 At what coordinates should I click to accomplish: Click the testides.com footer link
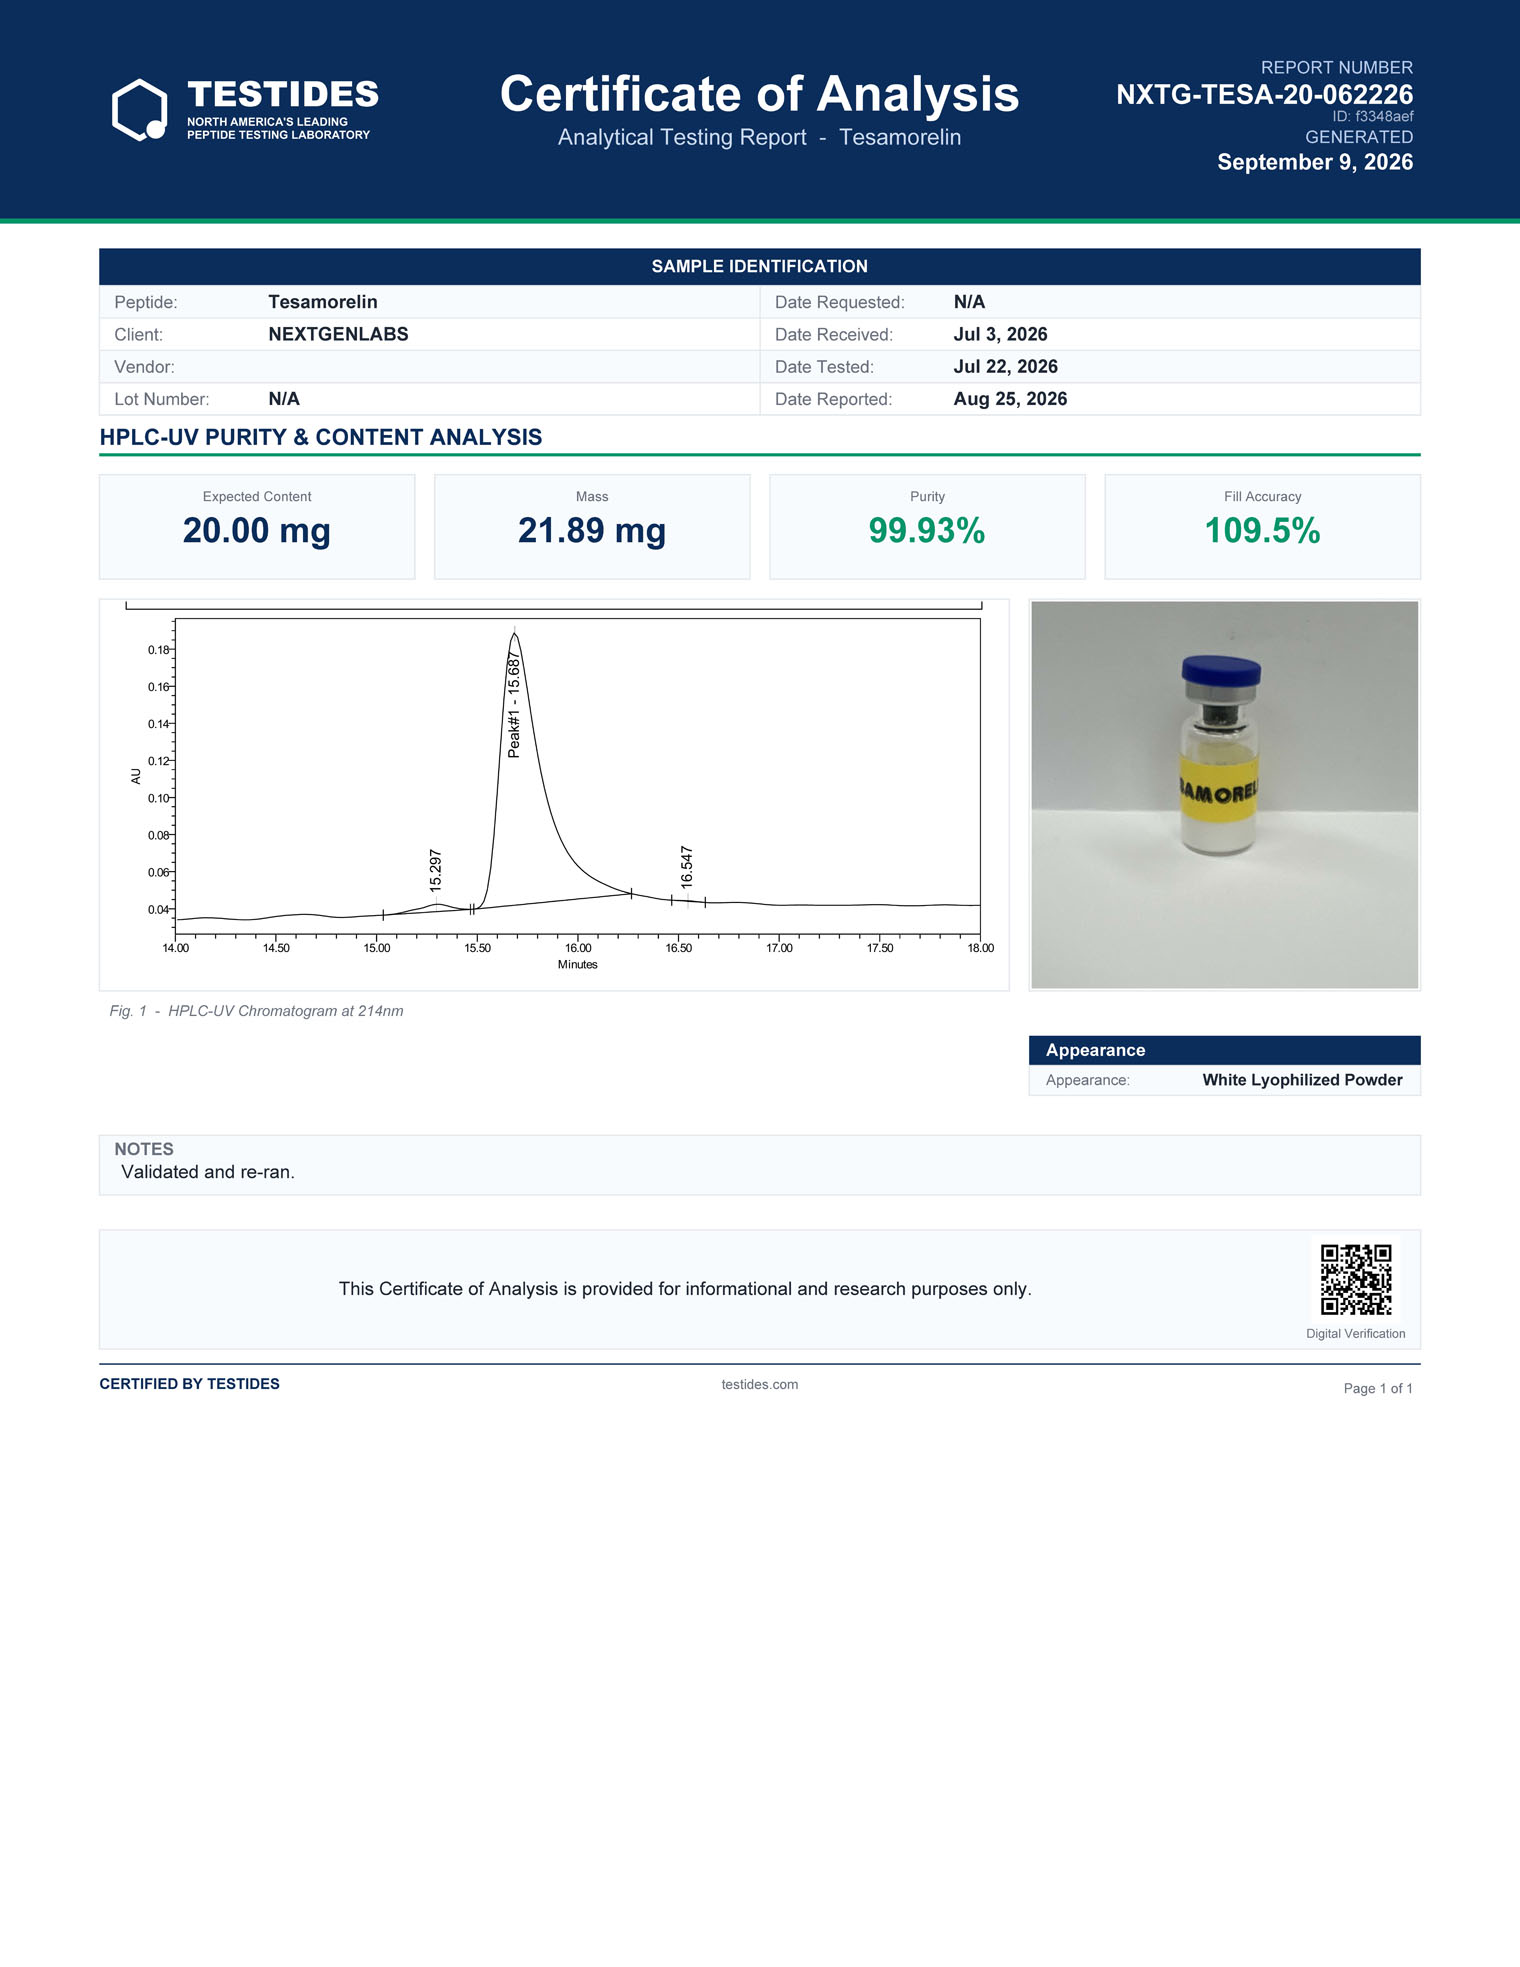pyautogui.click(x=759, y=1384)
